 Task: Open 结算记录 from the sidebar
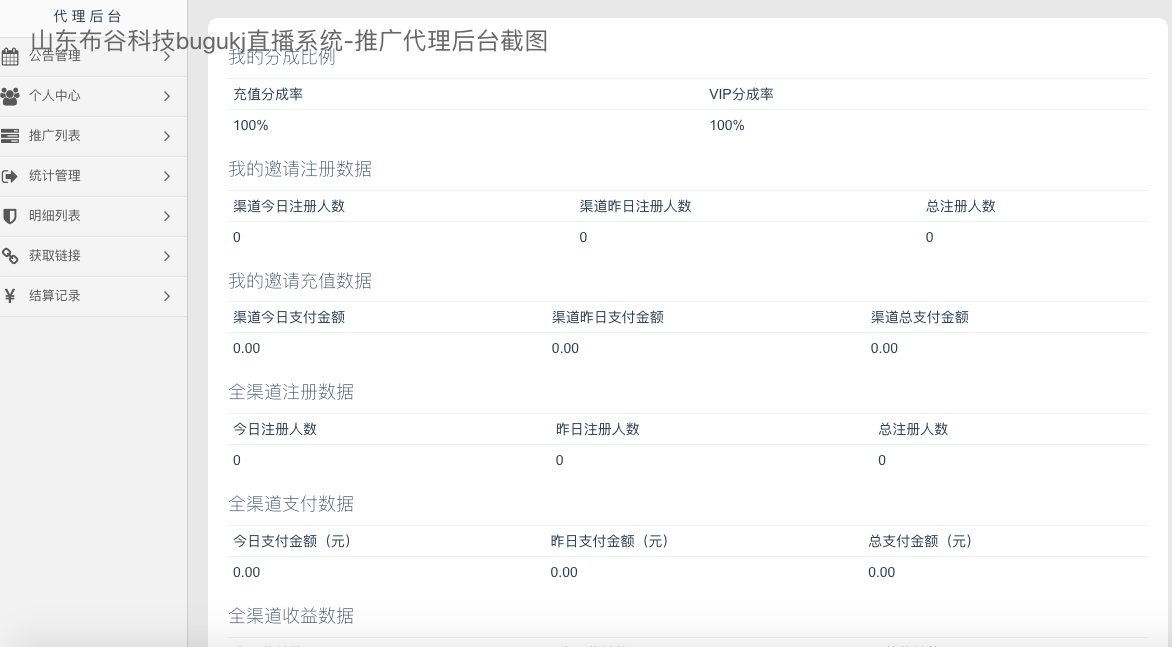[55, 296]
